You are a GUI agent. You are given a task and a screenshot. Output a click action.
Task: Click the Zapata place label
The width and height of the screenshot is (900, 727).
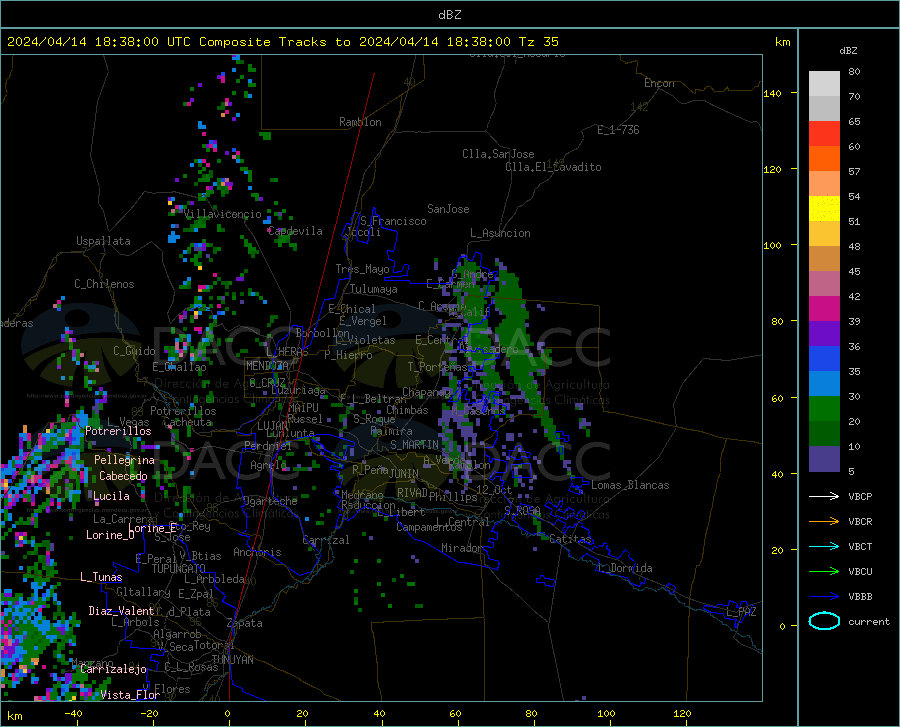point(245,623)
